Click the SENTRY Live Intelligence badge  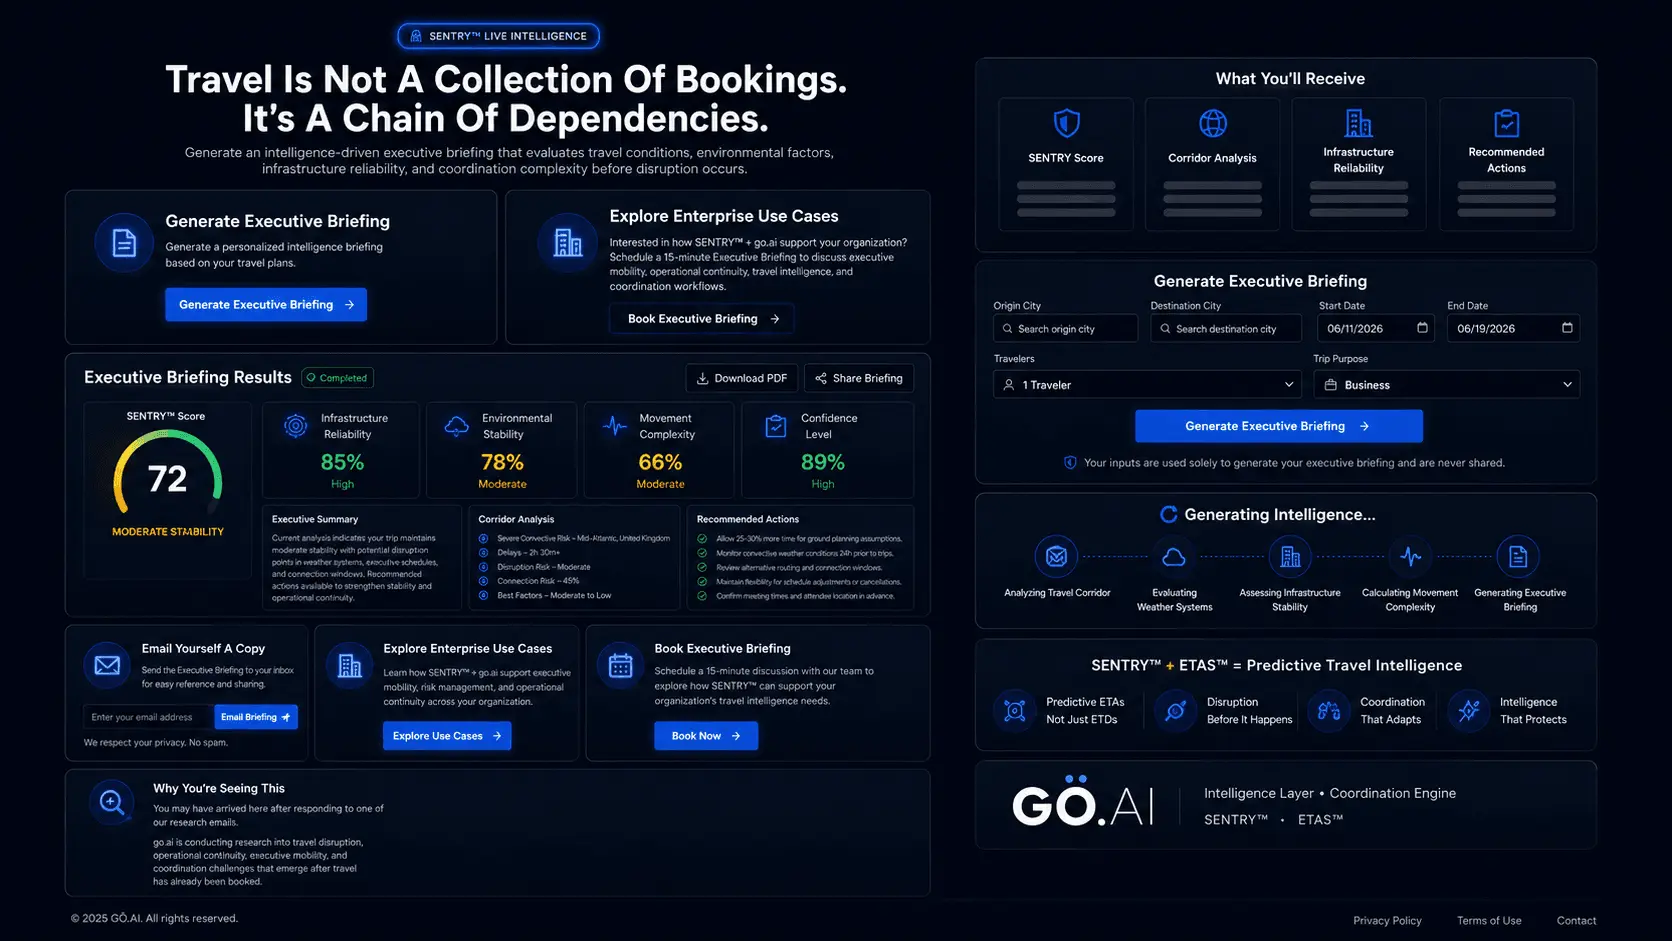[x=498, y=36]
